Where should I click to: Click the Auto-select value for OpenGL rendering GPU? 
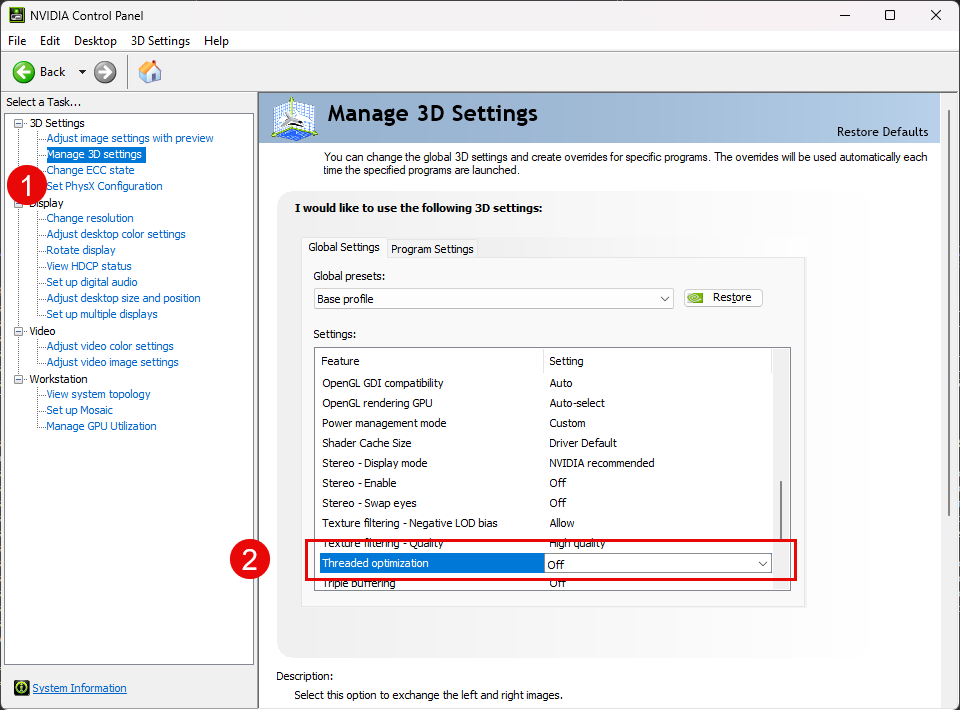pyautogui.click(x=577, y=403)
